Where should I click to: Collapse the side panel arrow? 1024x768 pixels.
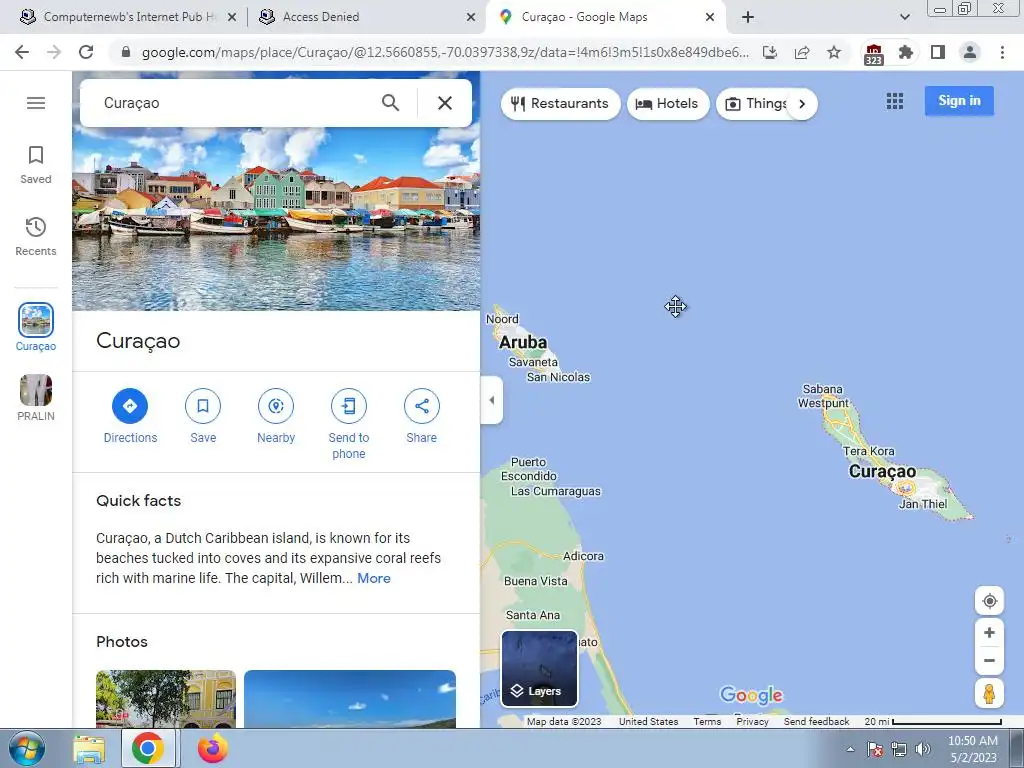(x=492, y=400)
